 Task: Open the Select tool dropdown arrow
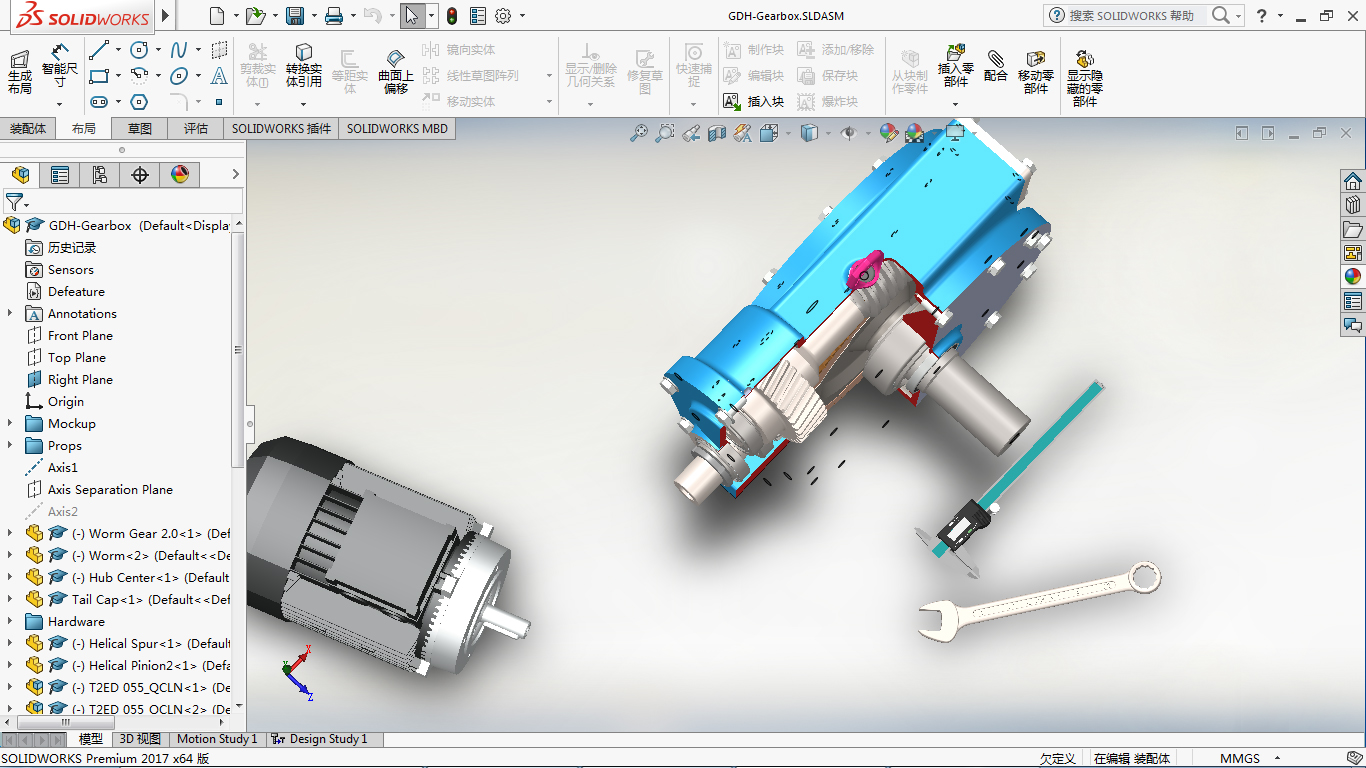click(432, 16)
